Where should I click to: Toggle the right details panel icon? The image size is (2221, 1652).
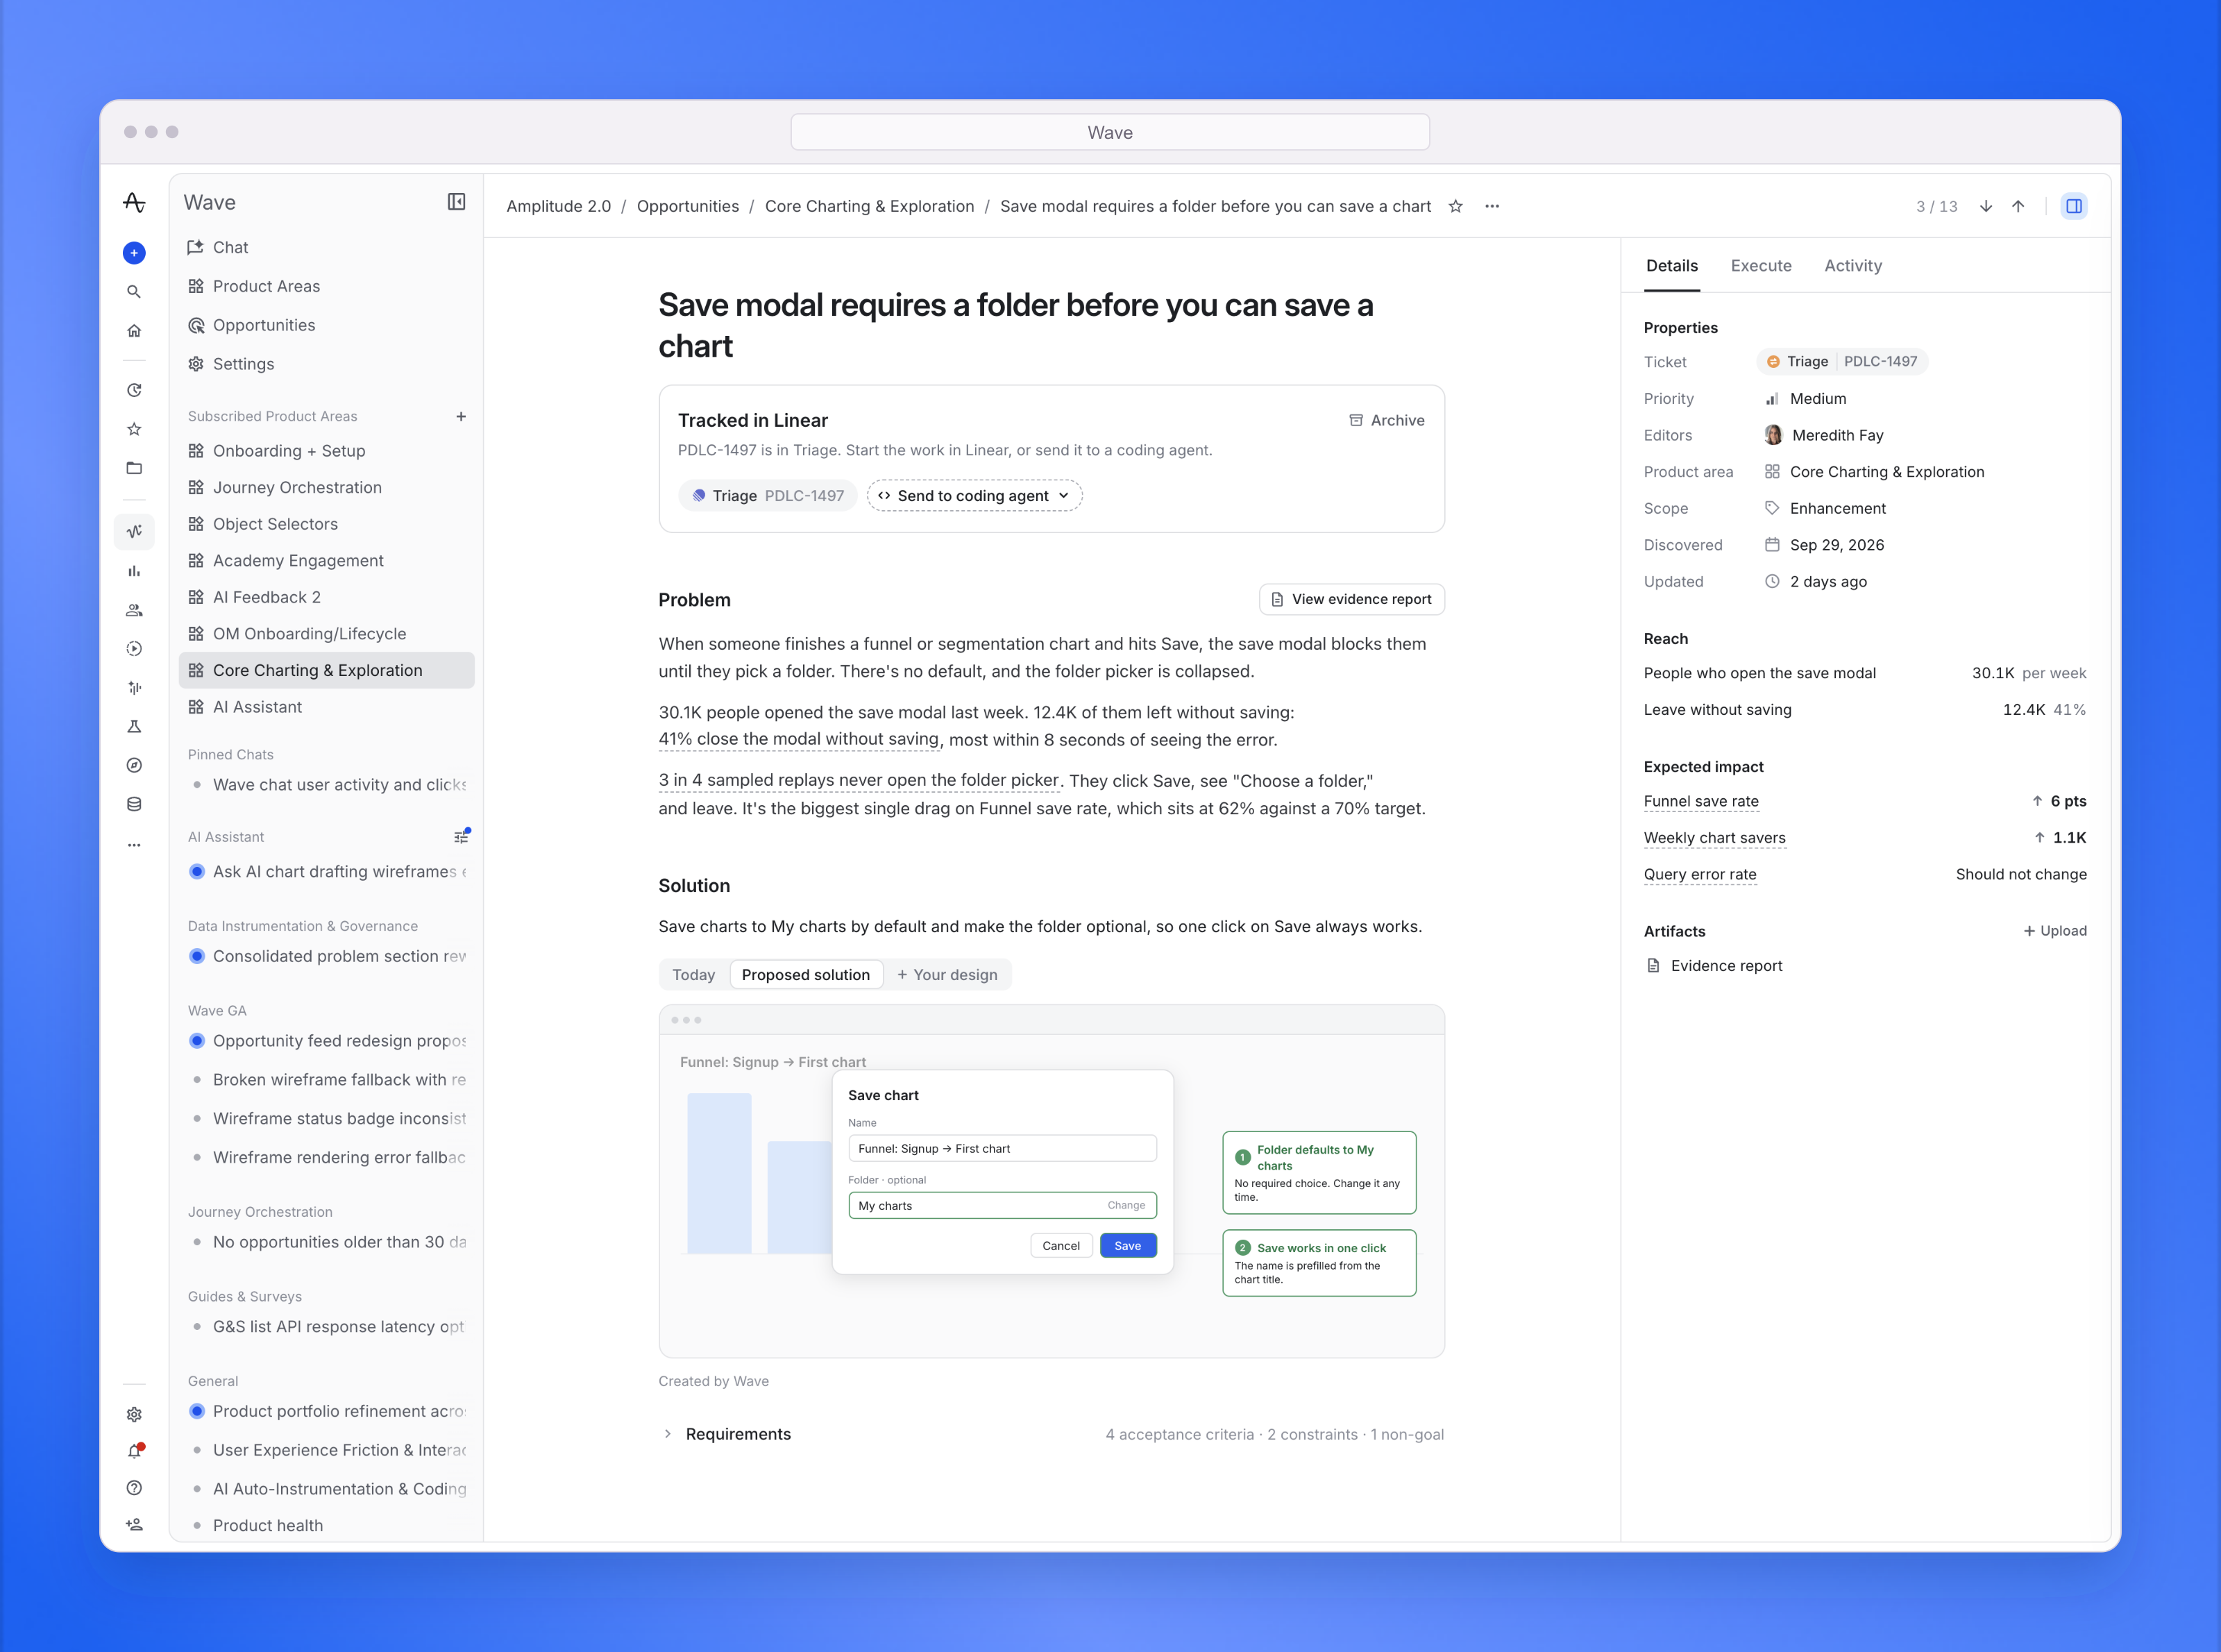(x=2074, y=206)
